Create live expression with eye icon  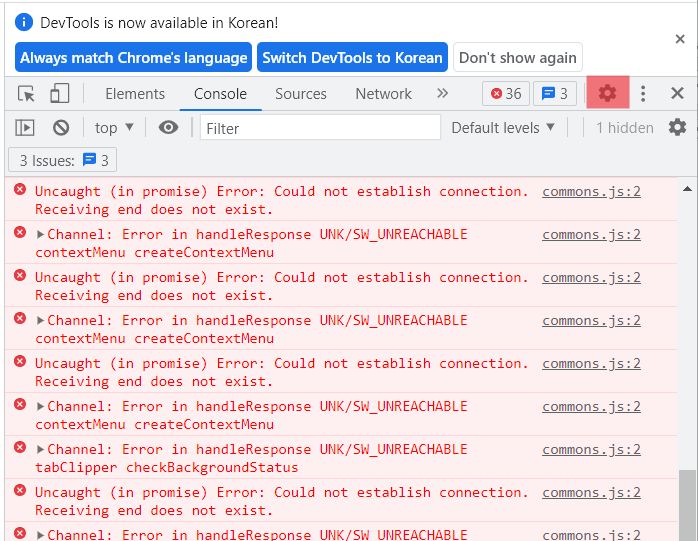tap(168, 128)
